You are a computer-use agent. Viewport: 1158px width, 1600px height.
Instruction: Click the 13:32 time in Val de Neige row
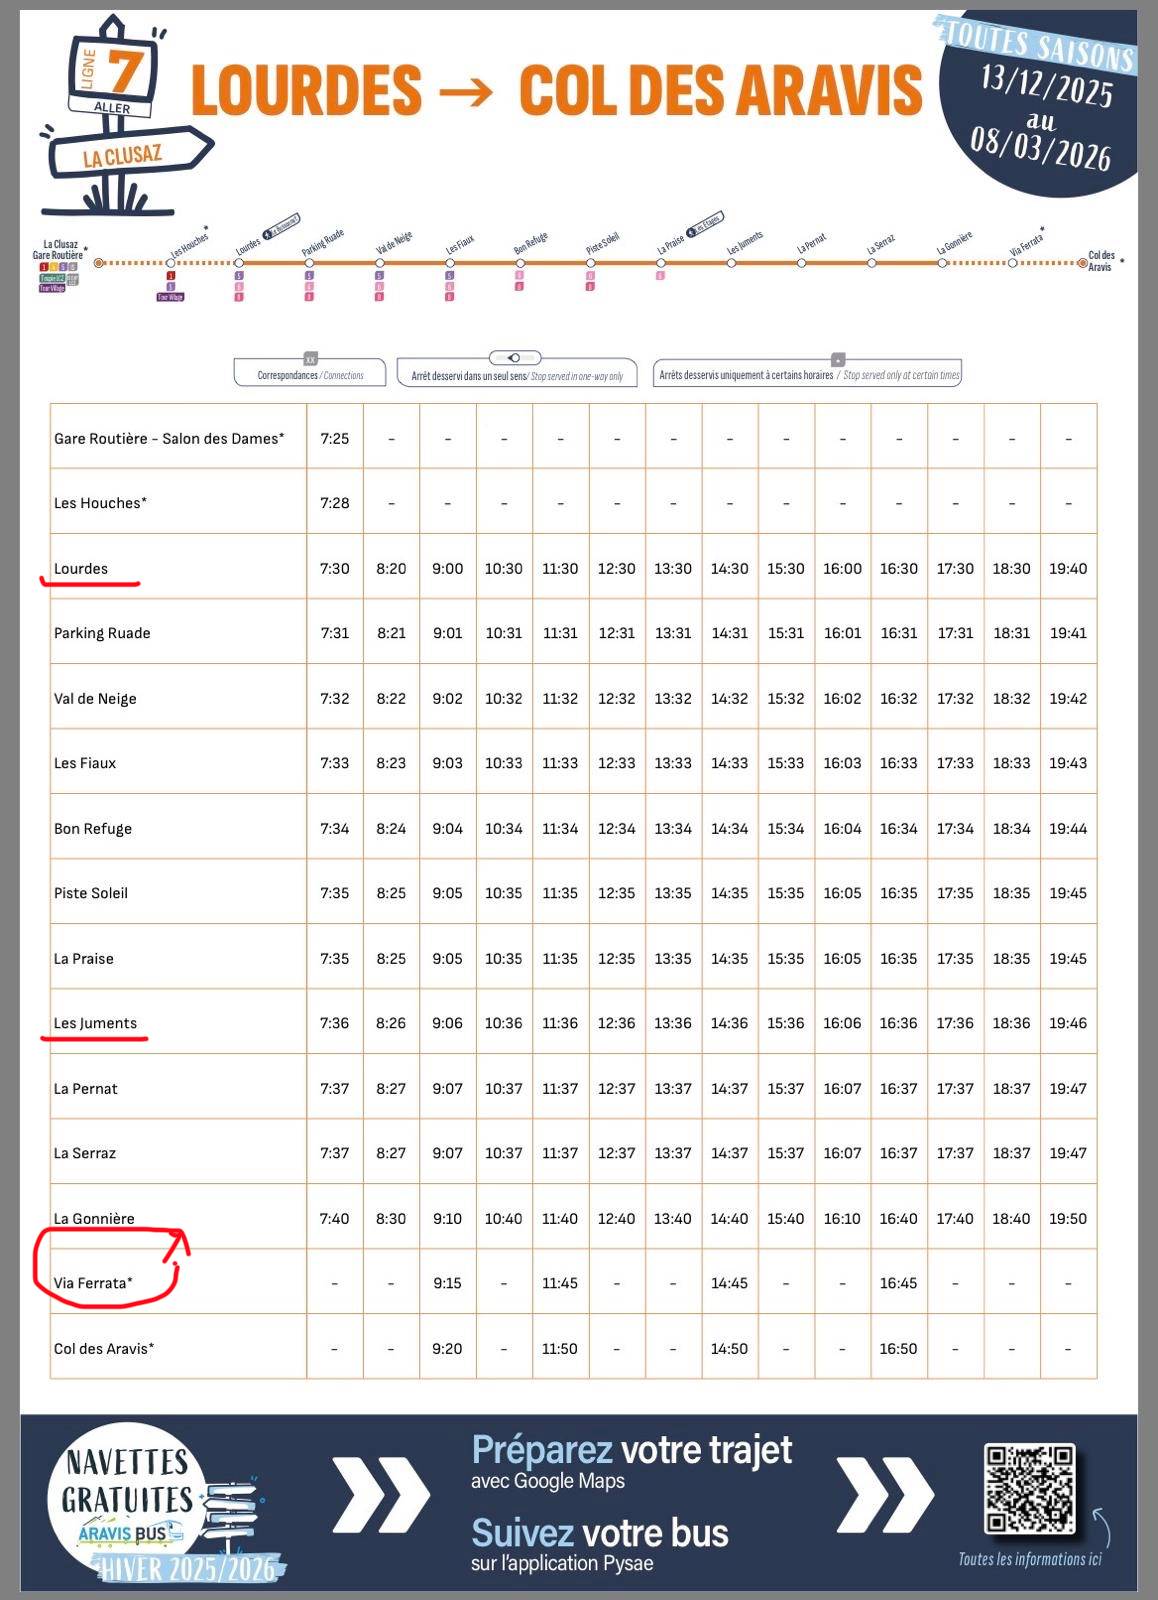[x=673, y=698]
